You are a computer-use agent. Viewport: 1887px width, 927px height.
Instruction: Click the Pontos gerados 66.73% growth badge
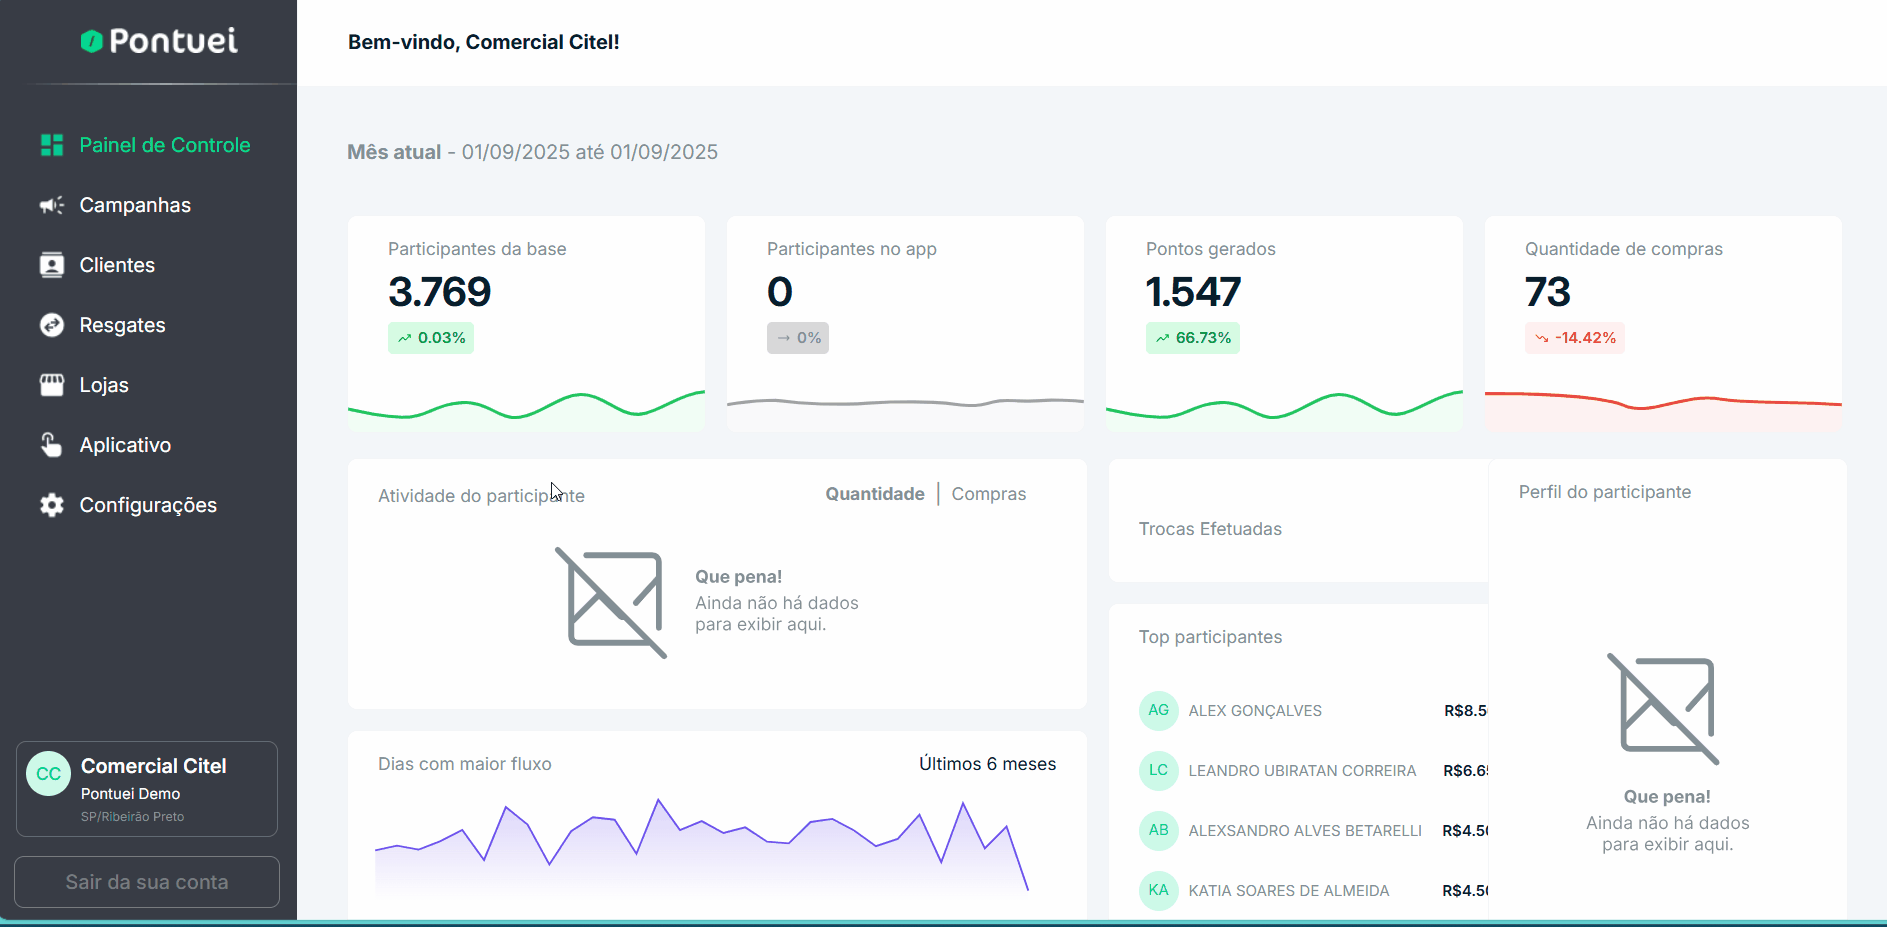[x=1192, y=338]
